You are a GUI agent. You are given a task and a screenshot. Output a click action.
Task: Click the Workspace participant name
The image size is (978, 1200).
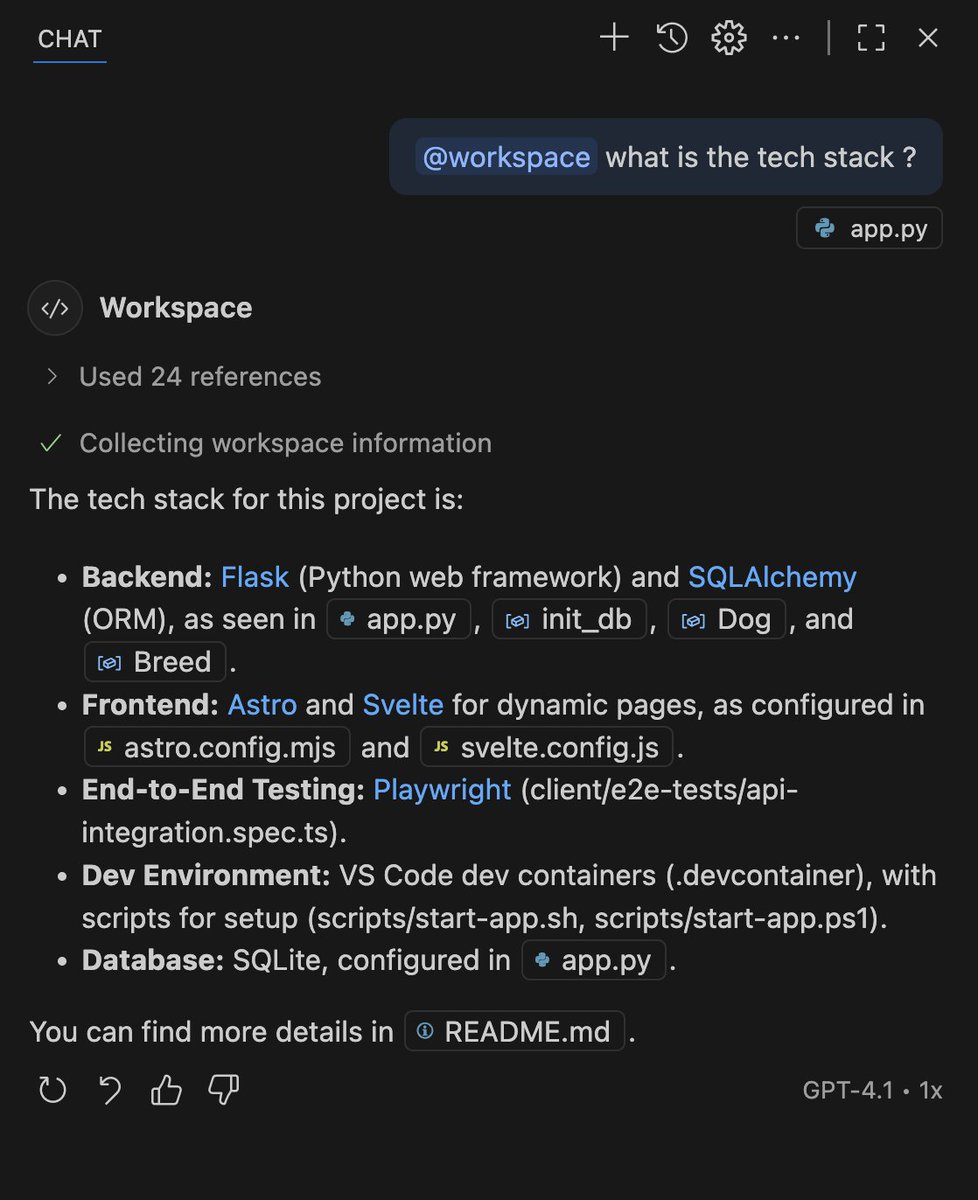point(176,308)
